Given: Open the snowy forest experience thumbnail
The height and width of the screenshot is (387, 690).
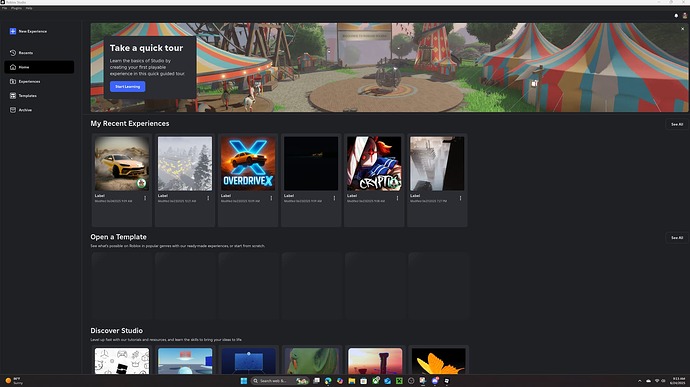Looking at the screenshot, I should click(185, 163).
